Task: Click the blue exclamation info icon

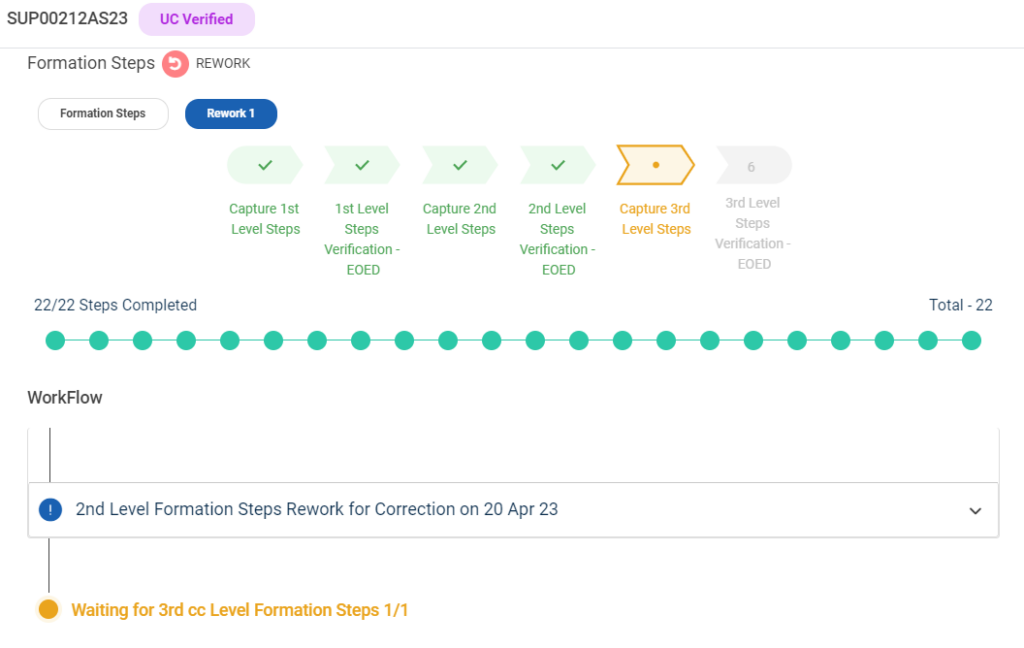Action: pos(50,510)
